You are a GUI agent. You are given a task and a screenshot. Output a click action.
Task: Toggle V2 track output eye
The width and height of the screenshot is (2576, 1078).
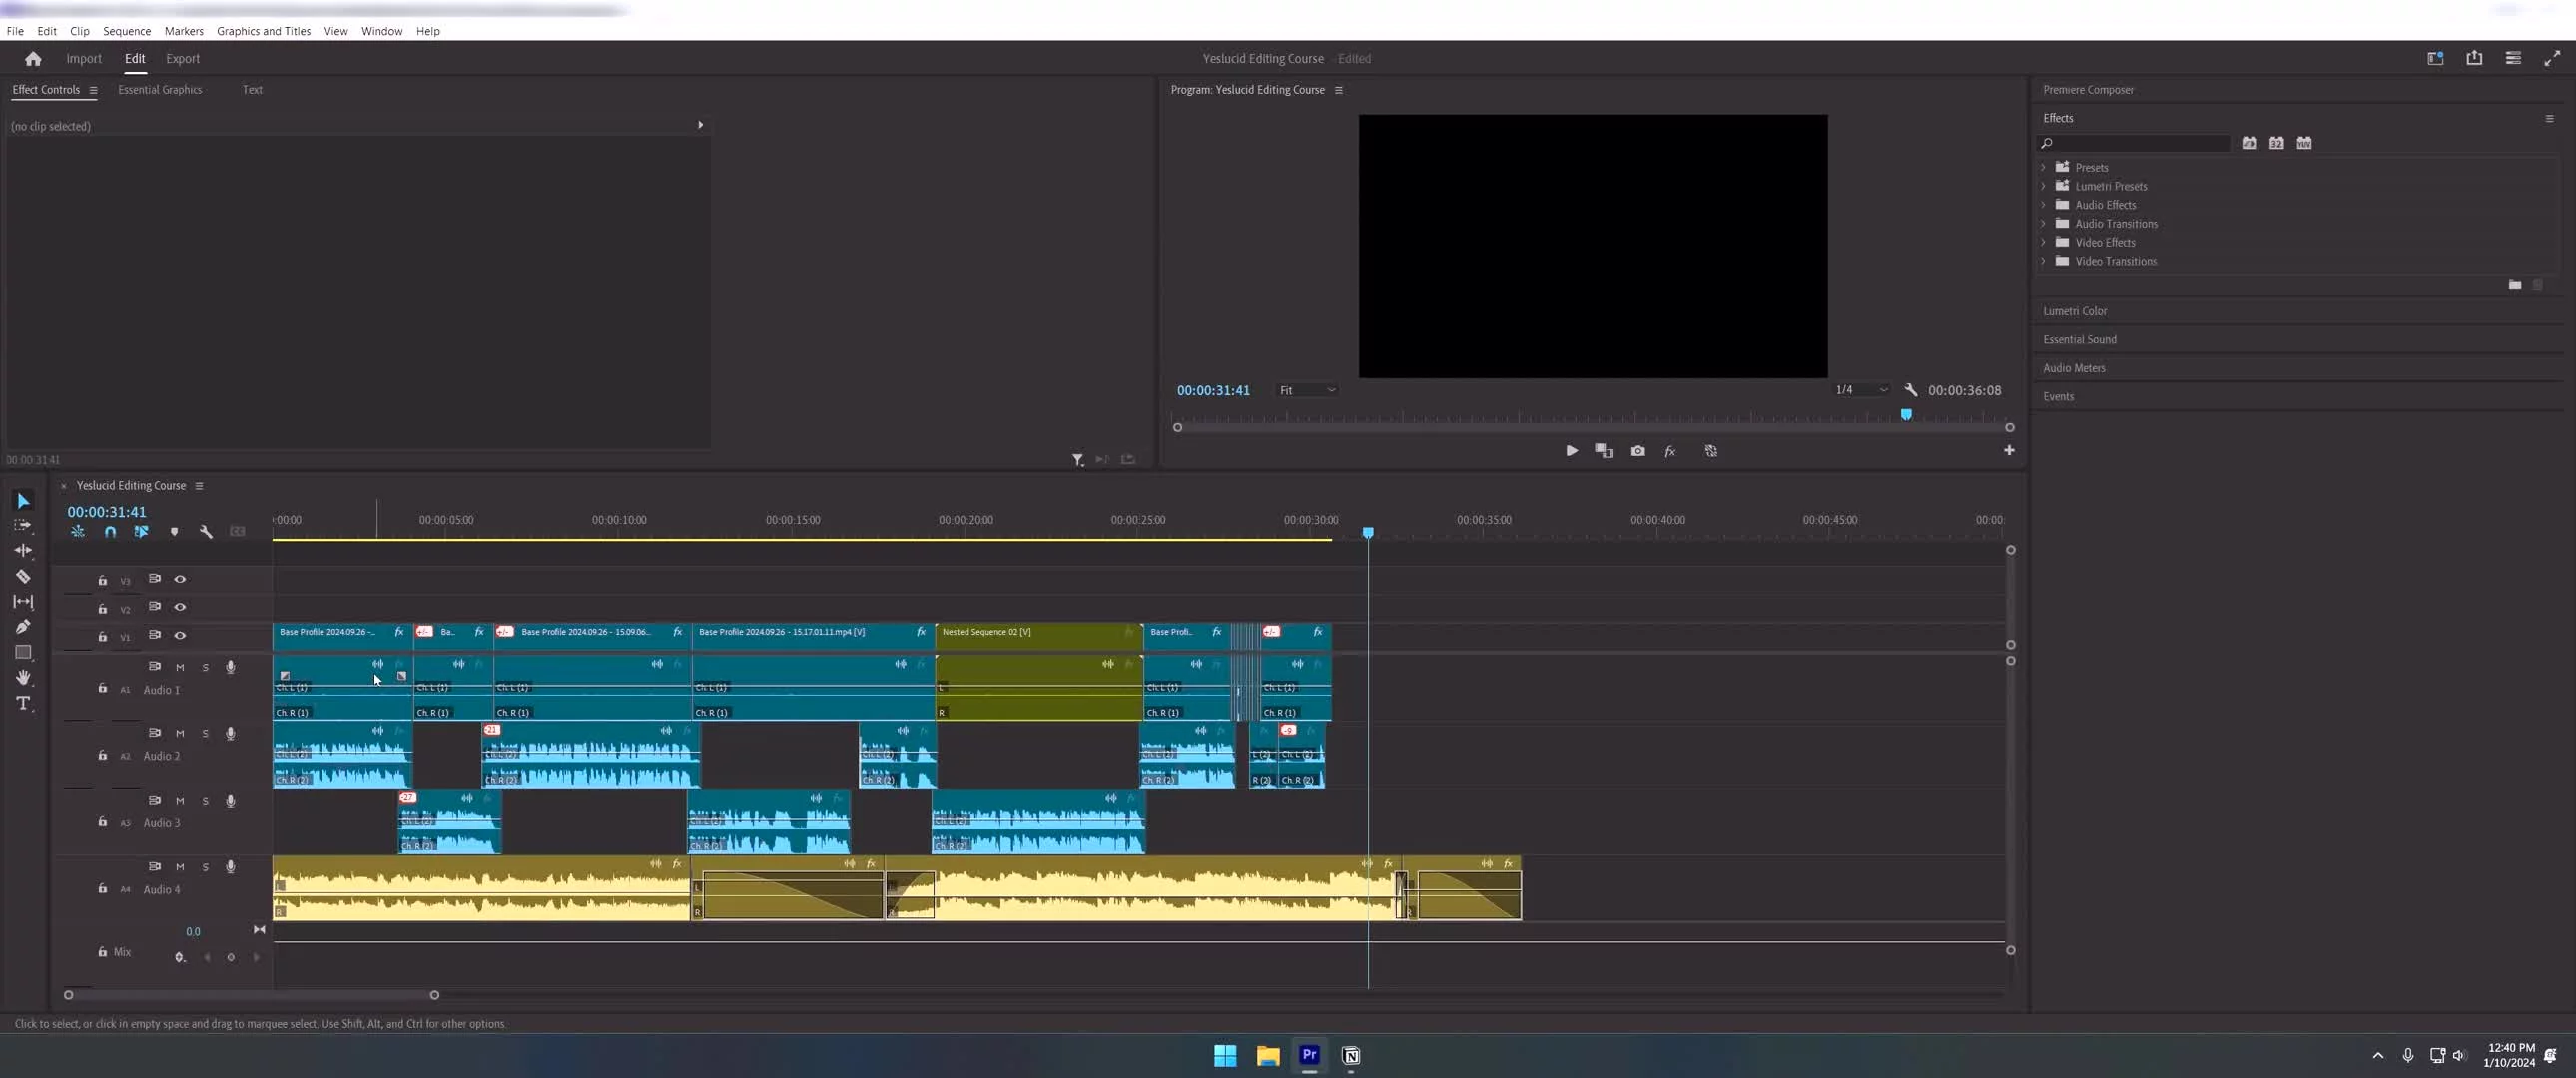pos(180,607)
